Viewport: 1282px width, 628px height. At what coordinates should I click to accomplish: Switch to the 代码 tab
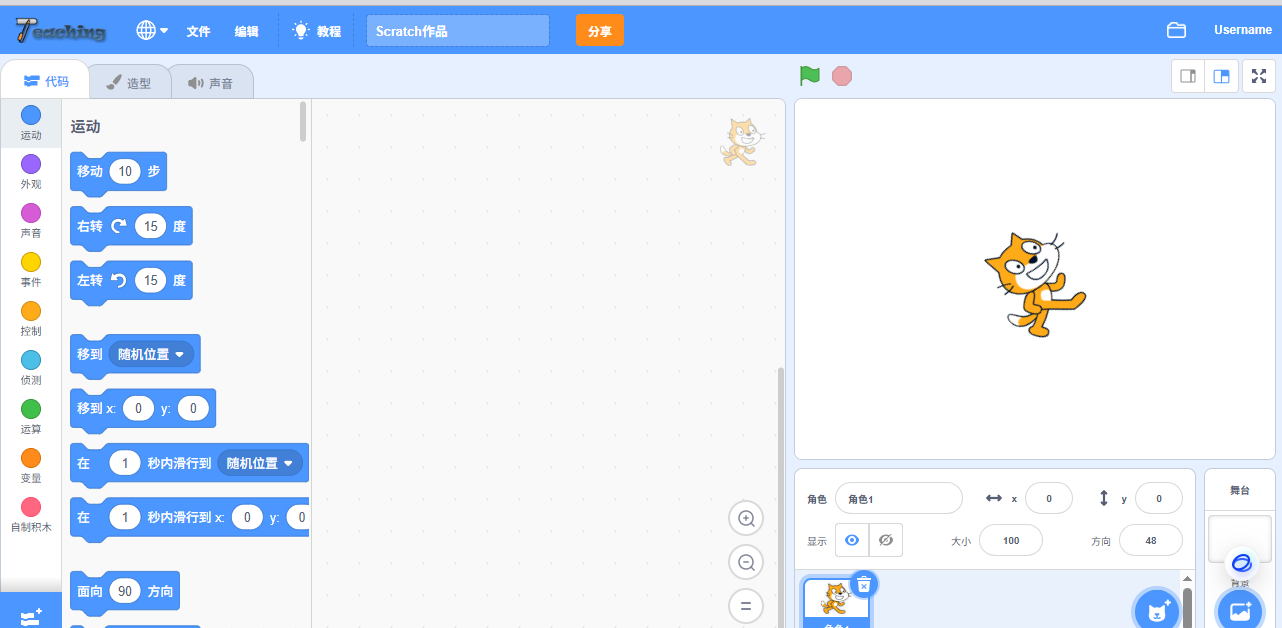tap(46, 81)
